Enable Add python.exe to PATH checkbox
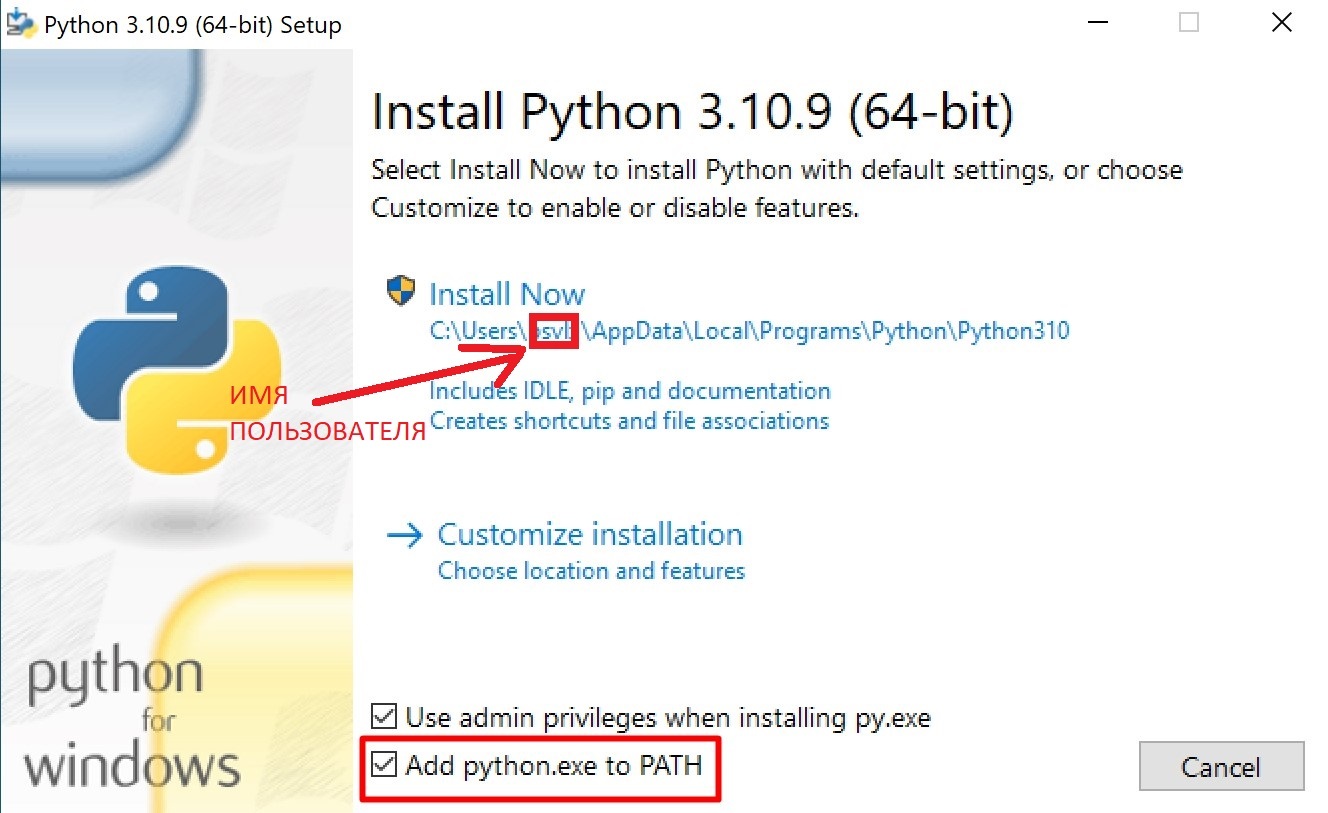The height and width of the screenshot is (813, 1328). click(383, 766)
